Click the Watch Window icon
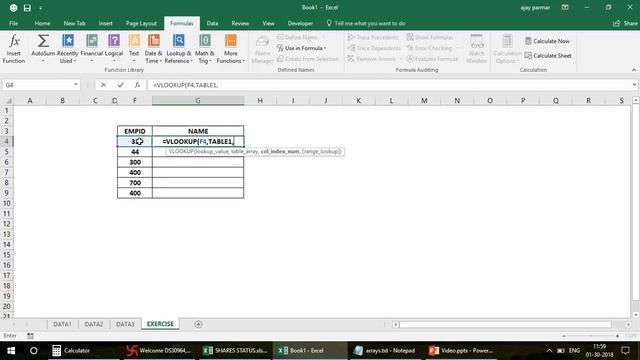Image resolution: width=640 pixels, height=360 pixels. (476, 42)
